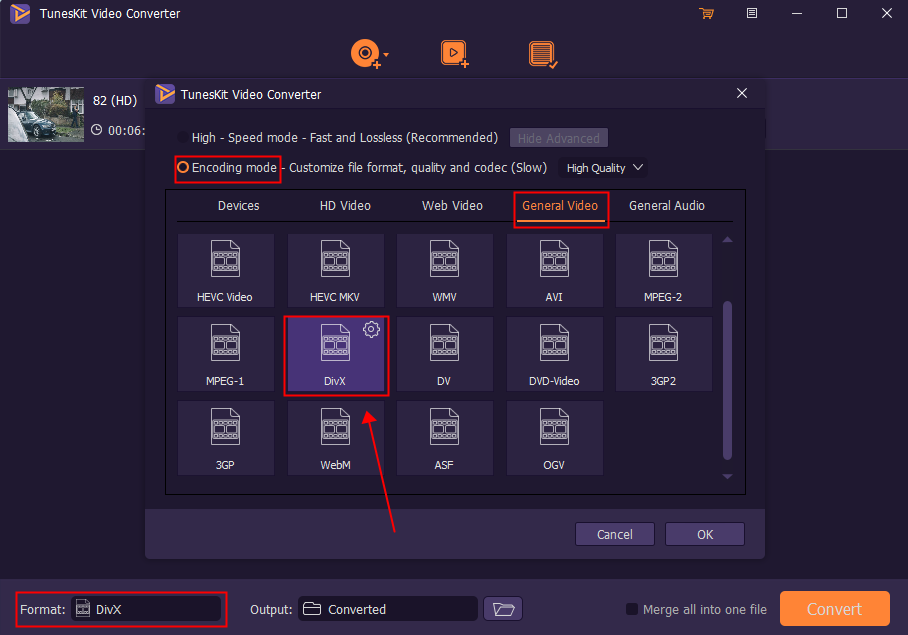Click the Hide Advanced button

click(x=559, y=138)
